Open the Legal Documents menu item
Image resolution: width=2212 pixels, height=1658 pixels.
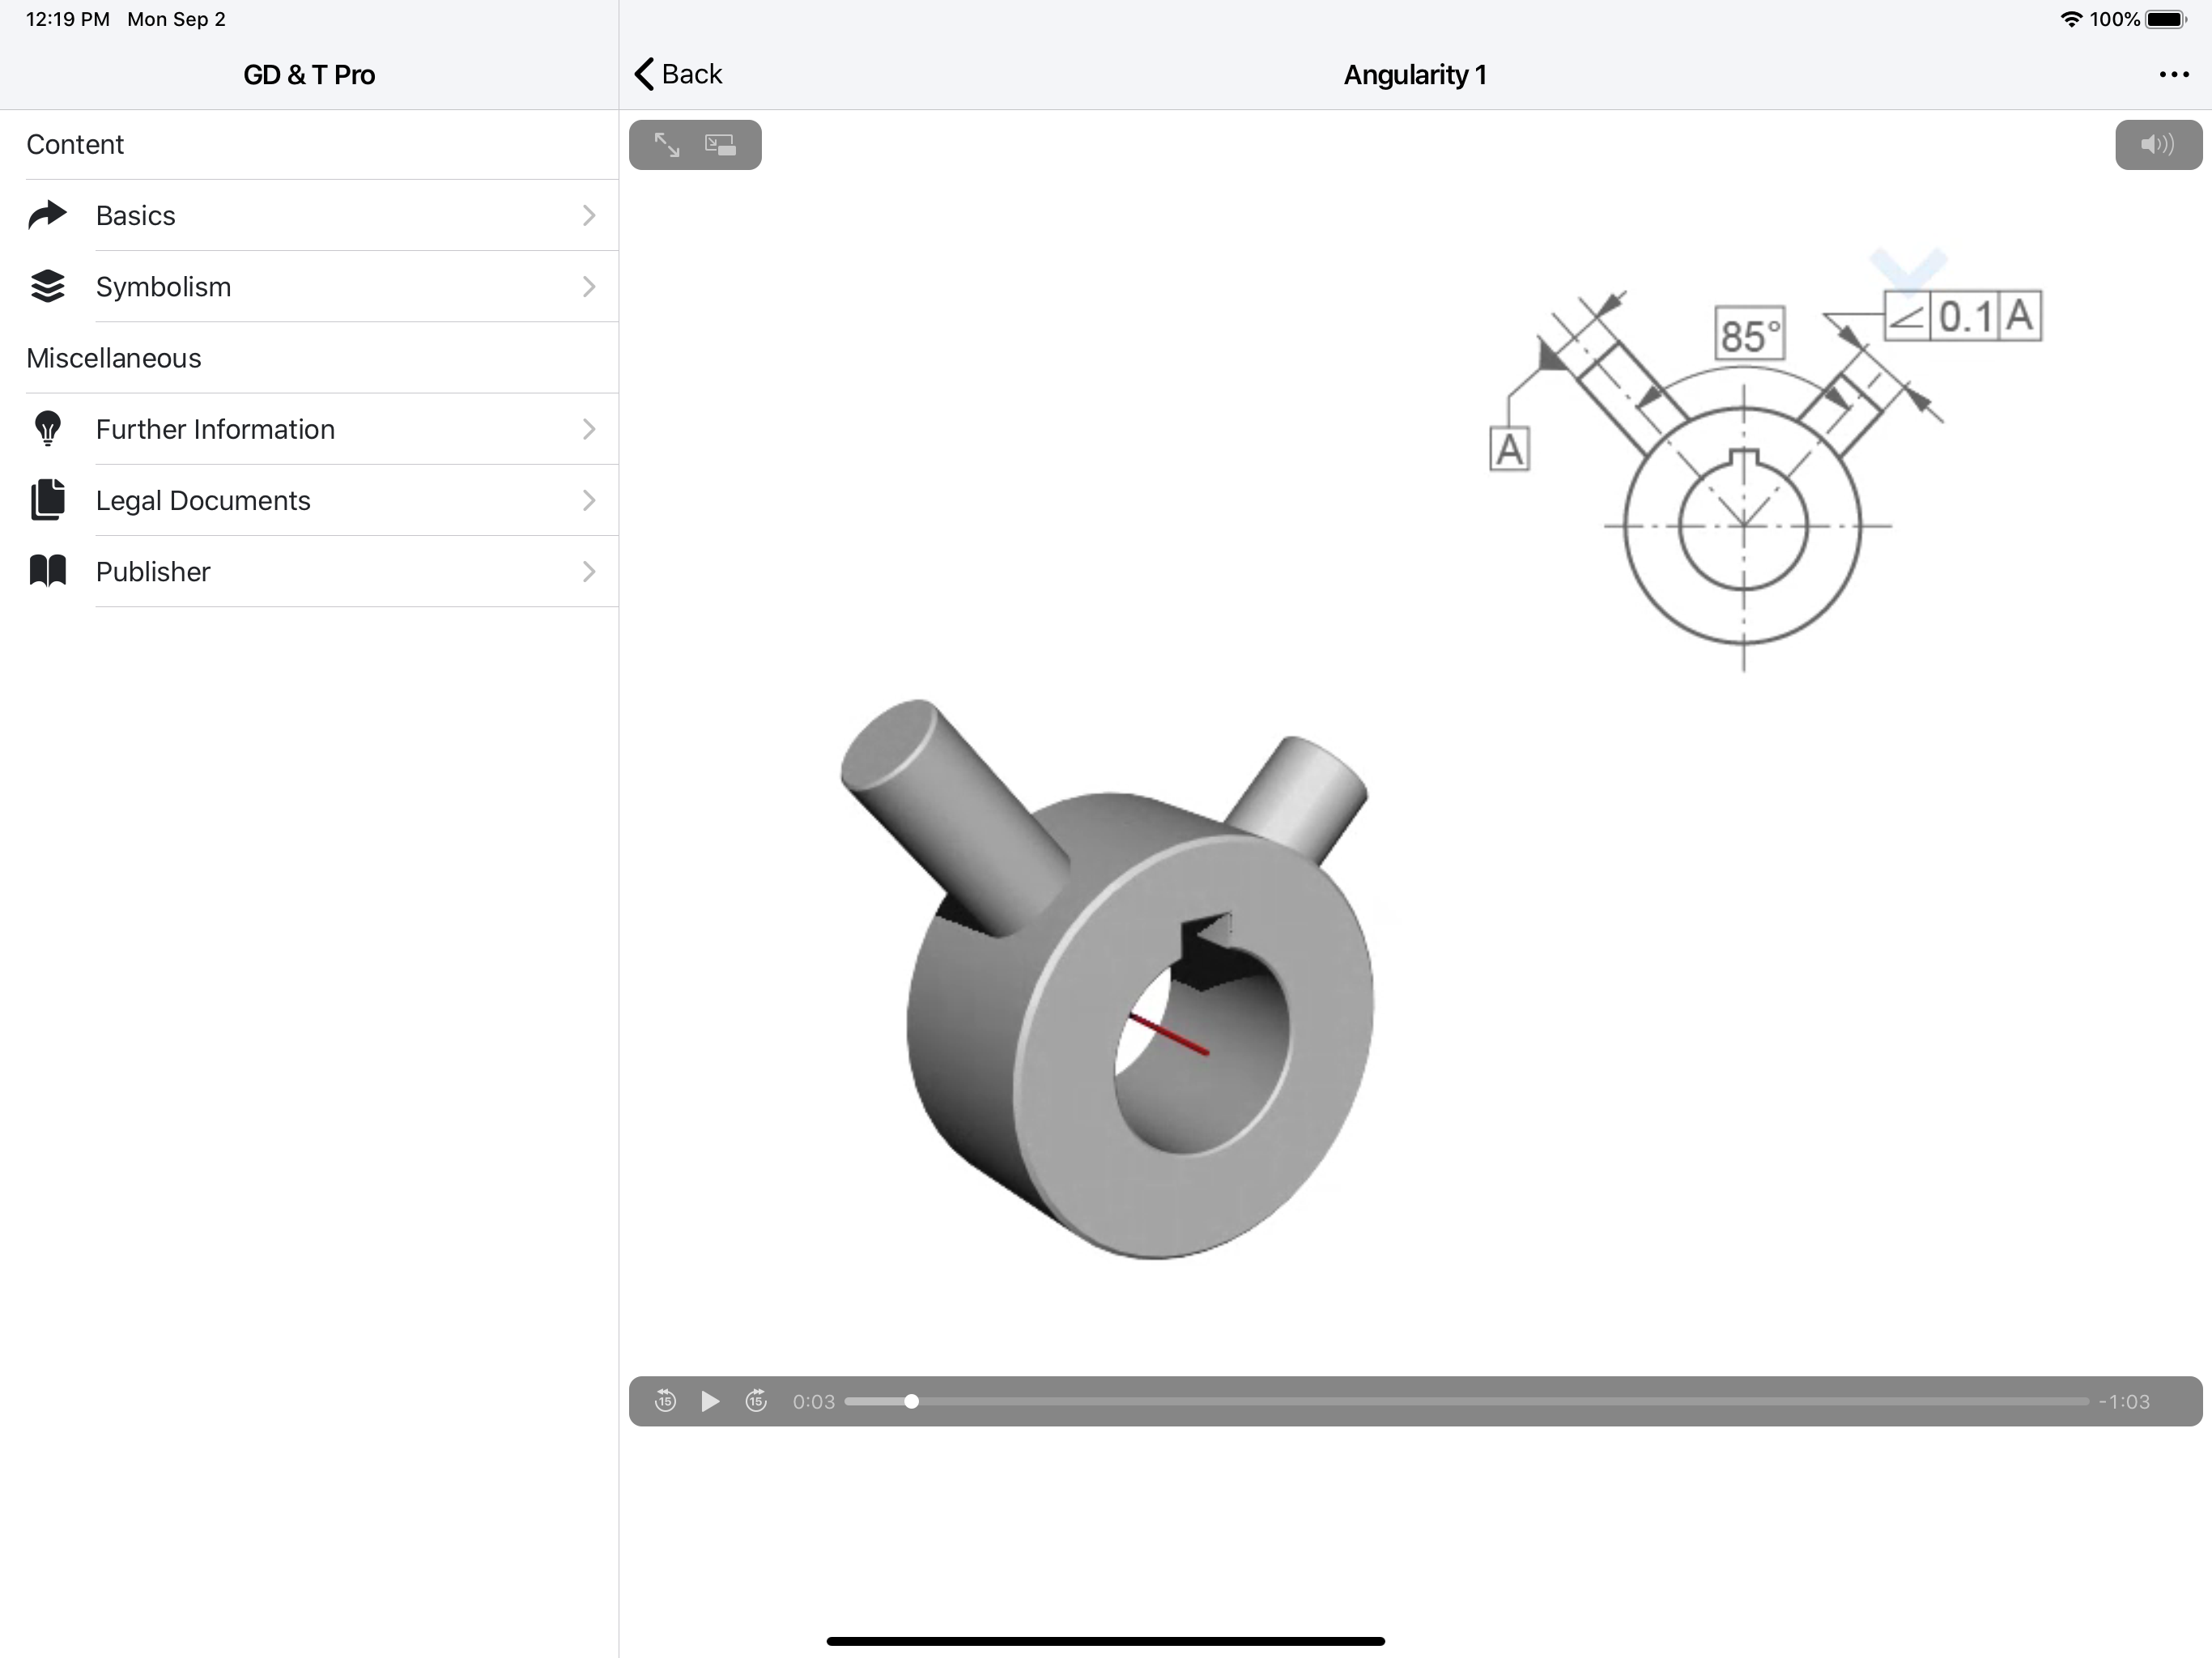(x=203, y=500)
